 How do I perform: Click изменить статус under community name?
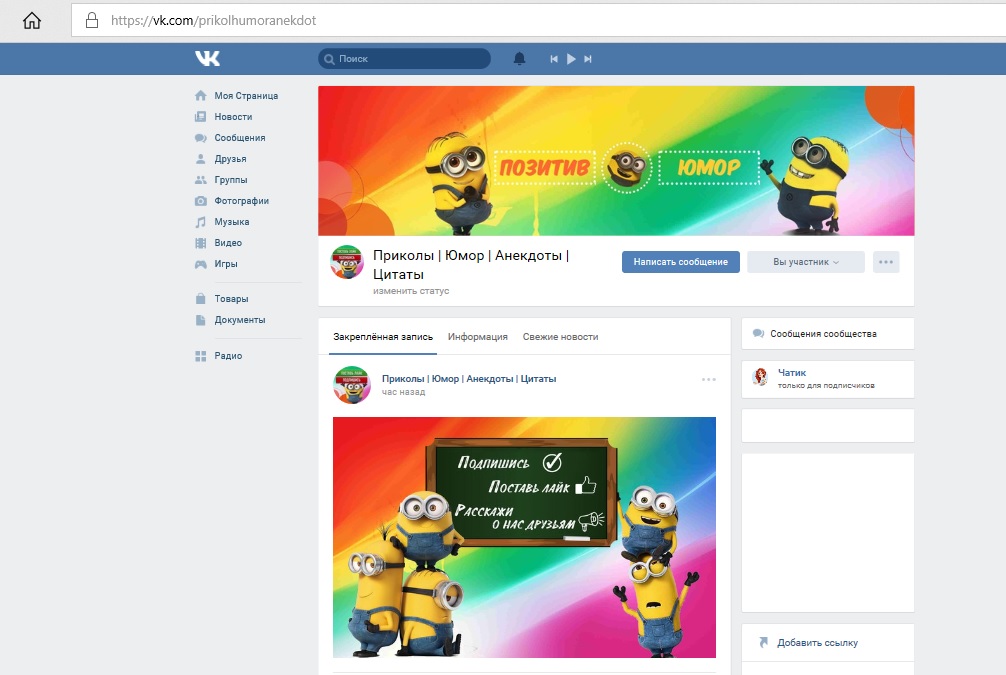(411, 291)
